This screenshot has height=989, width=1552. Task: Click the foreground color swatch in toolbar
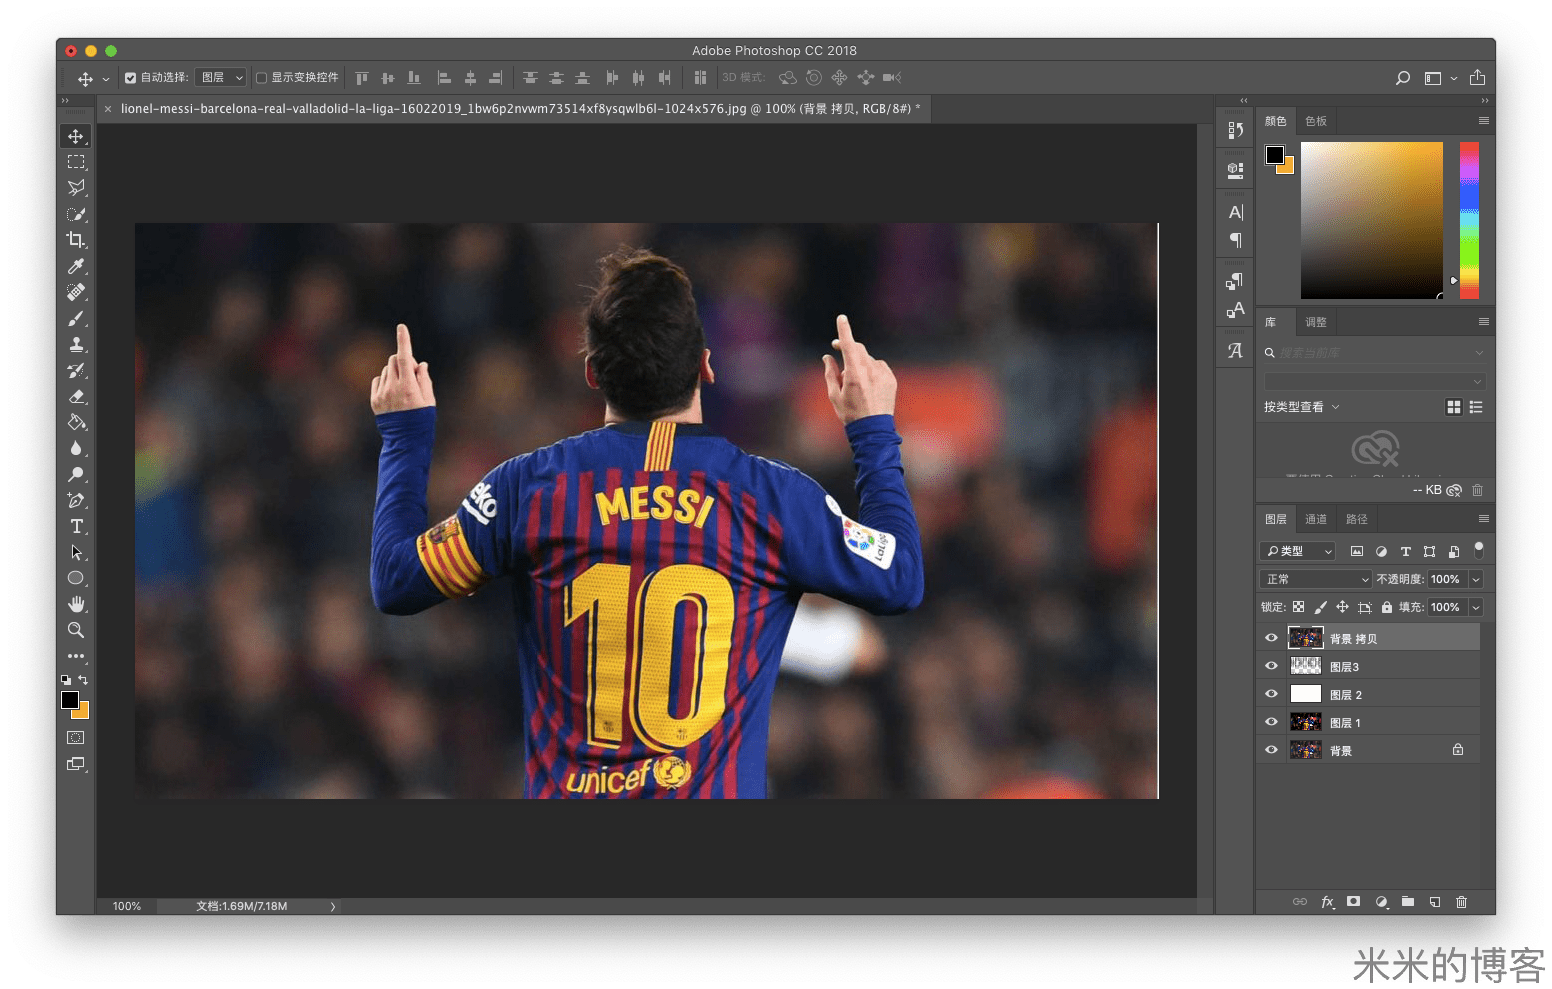coord(69,700)
